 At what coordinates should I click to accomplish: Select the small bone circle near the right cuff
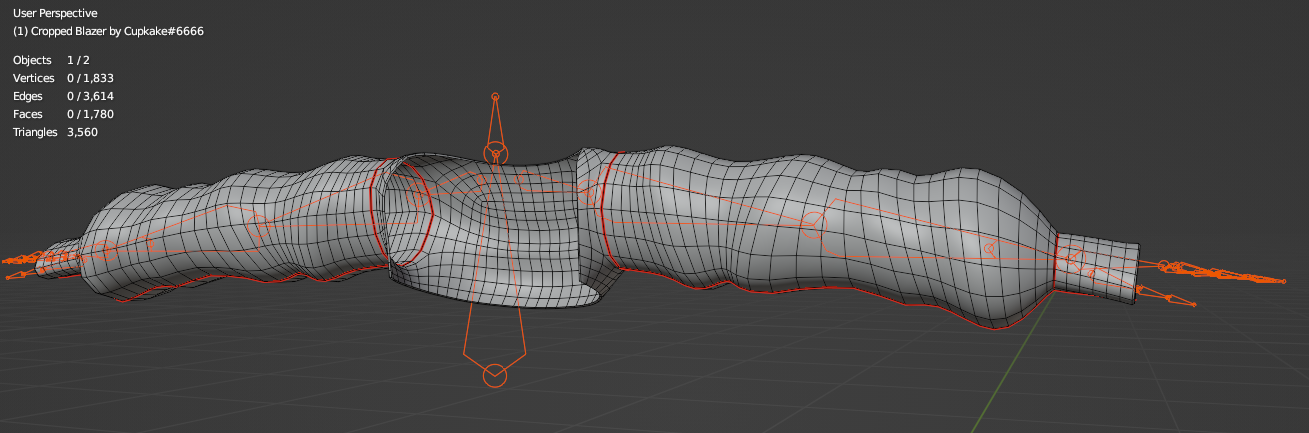tap(989, 247)
